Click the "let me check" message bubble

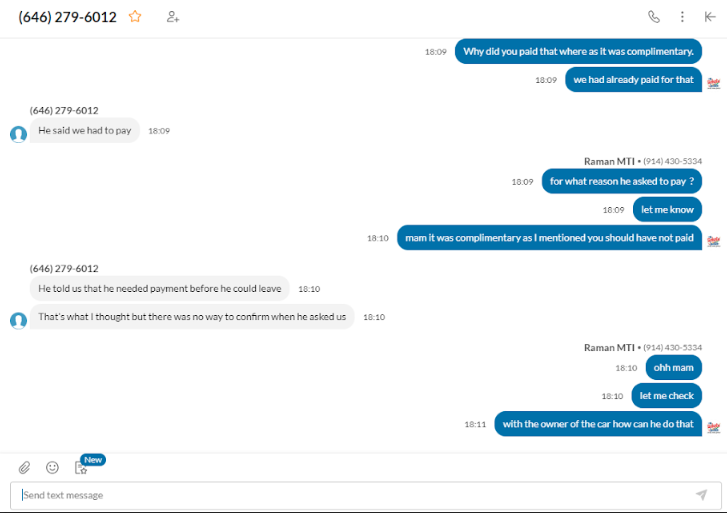(x=666, y=396)
